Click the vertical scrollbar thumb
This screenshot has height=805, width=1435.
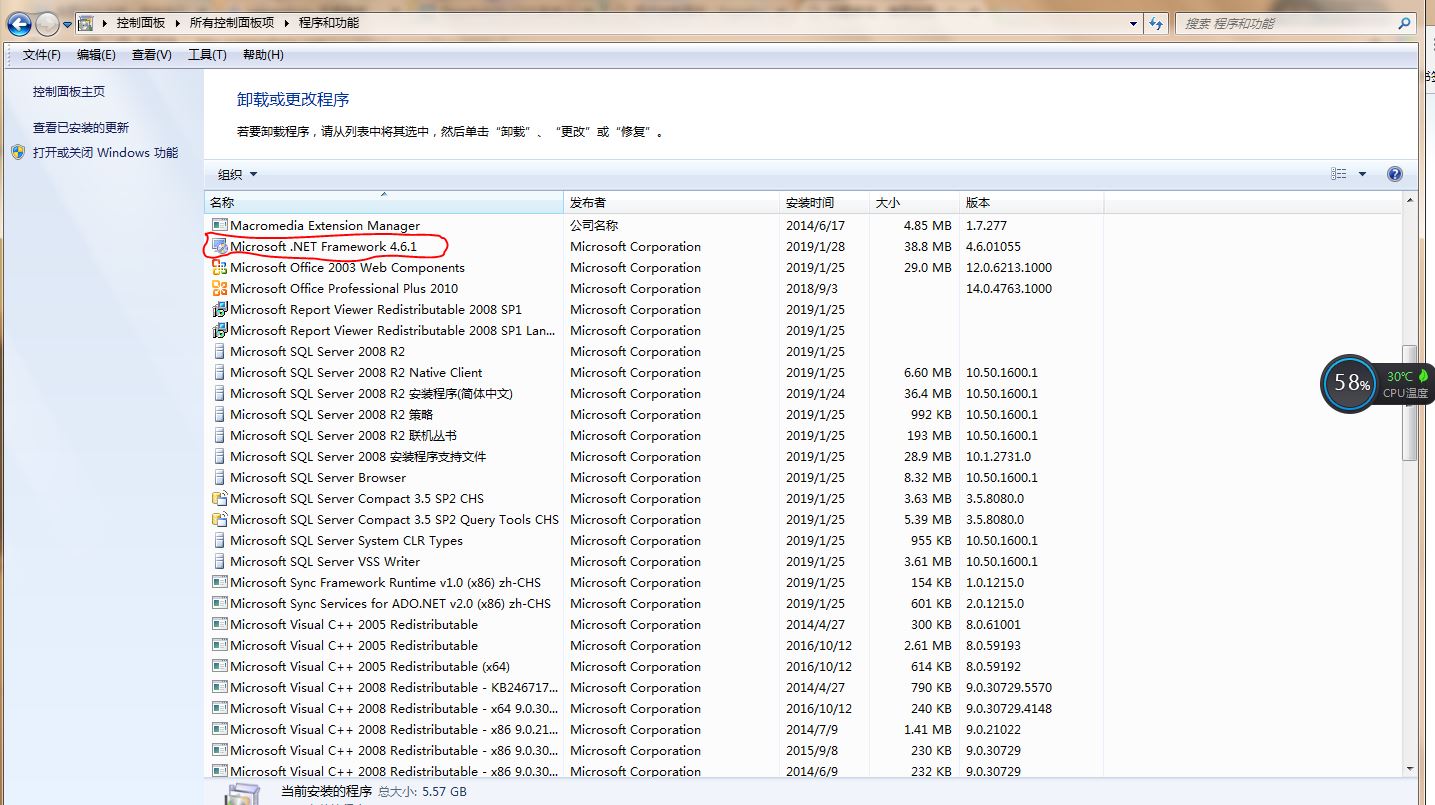1410,402
